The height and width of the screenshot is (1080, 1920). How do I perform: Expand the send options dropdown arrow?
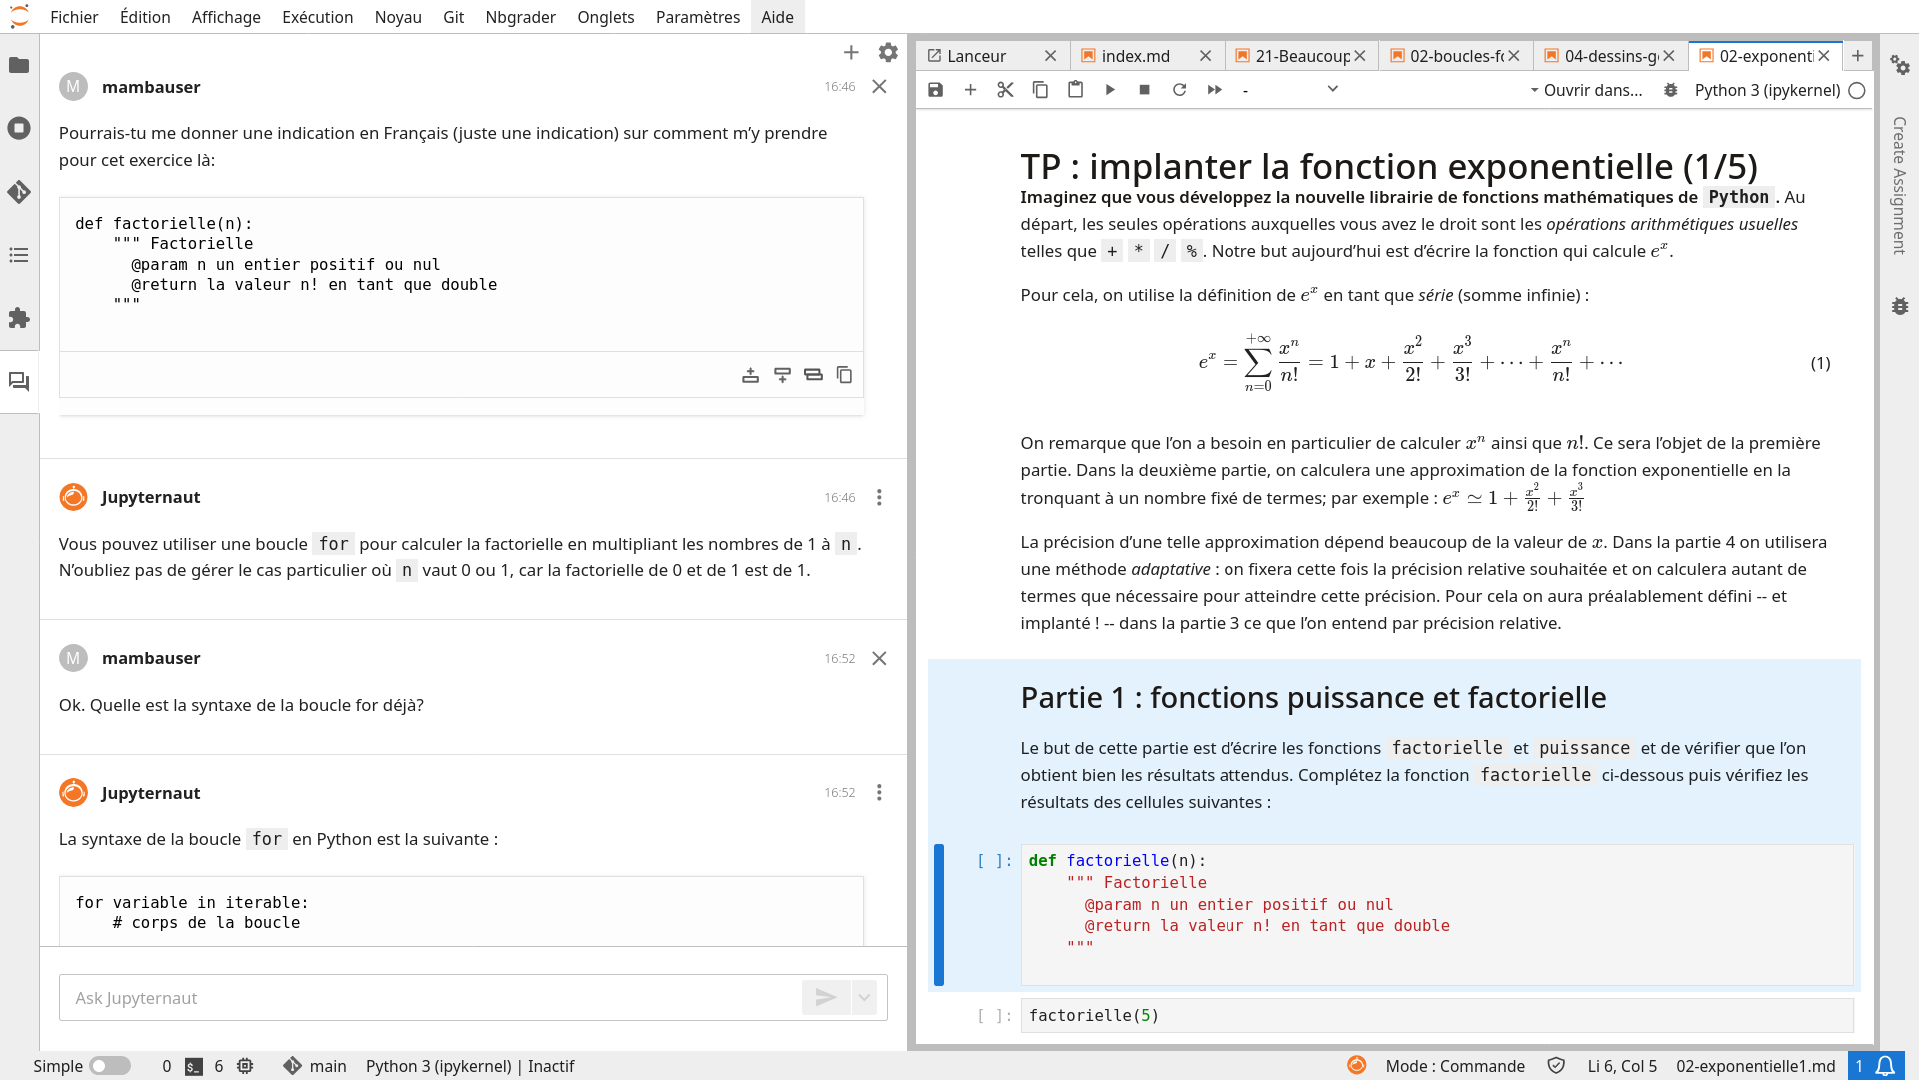(x=864, y=997)
